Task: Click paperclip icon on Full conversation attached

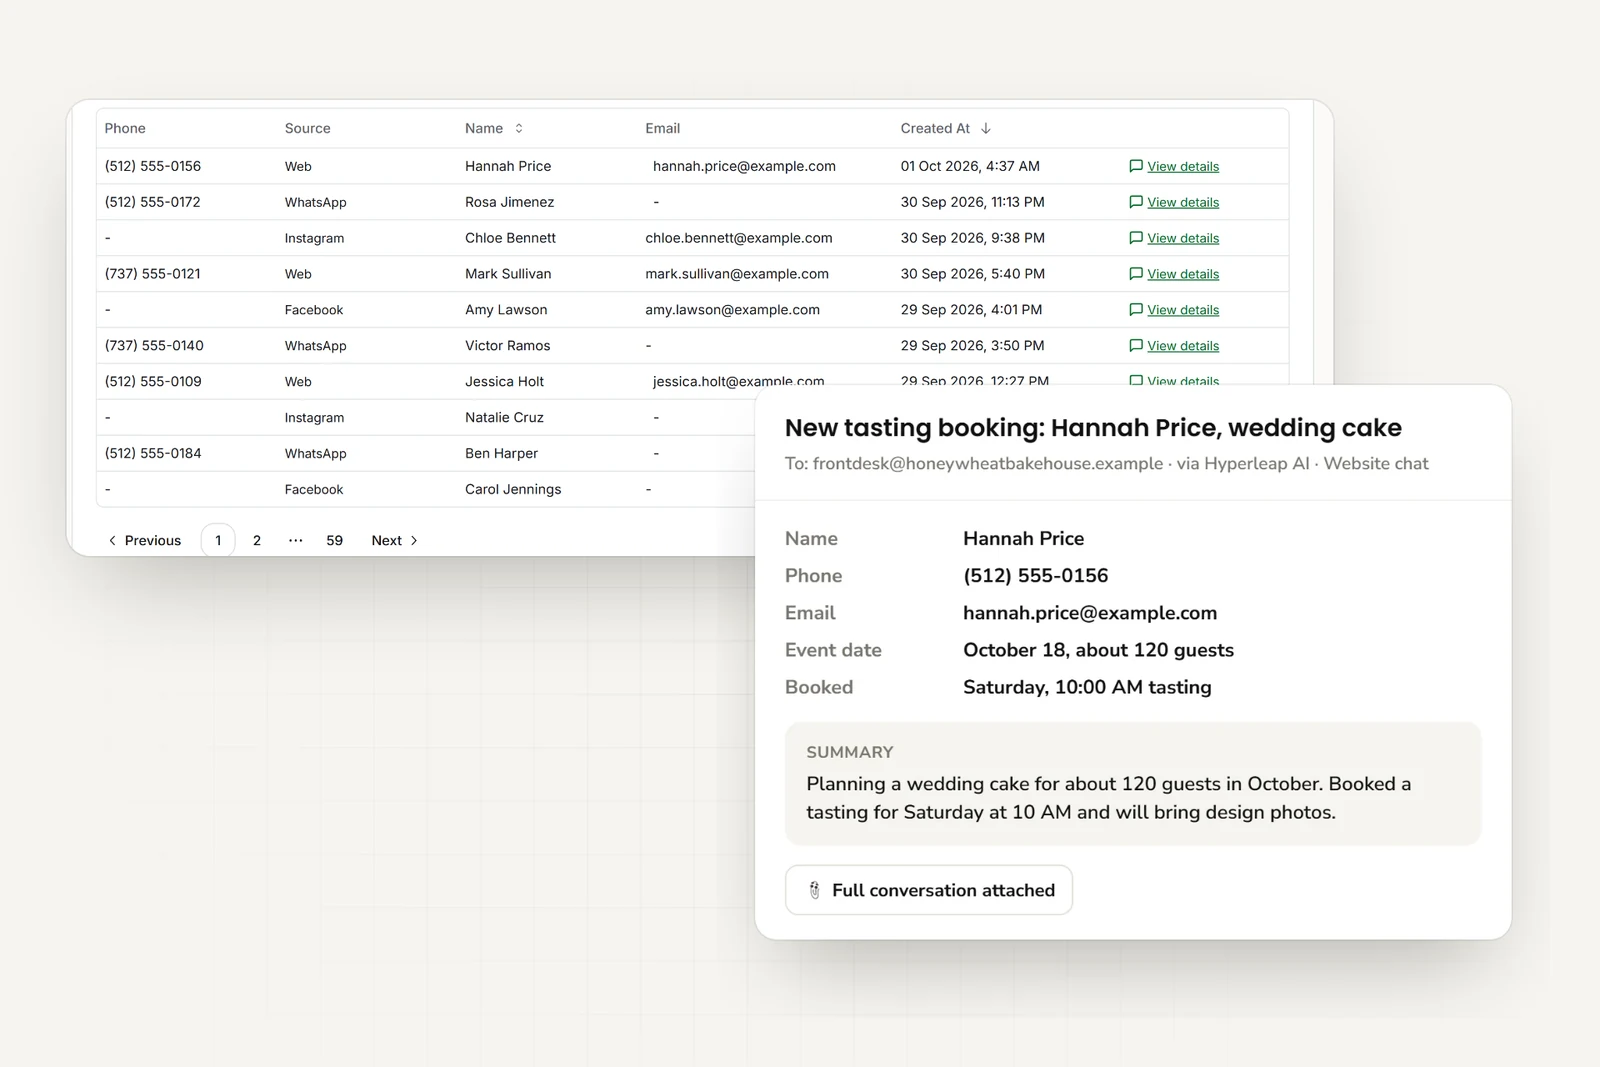Action: (x=814, y=890)
